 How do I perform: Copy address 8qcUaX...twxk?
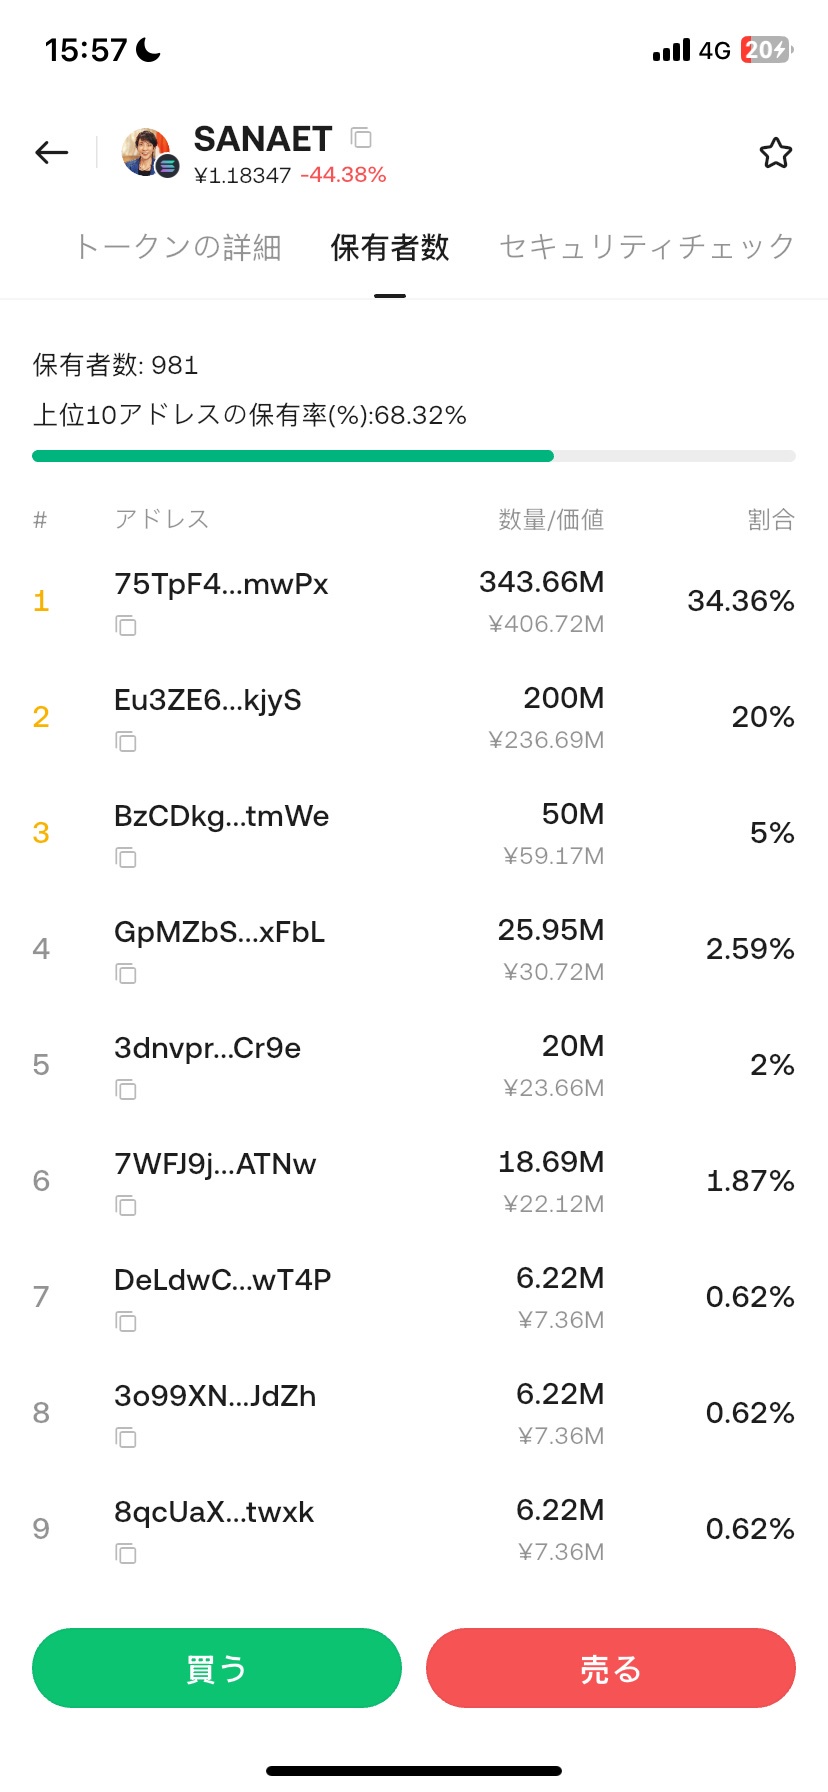[125, 1554]
